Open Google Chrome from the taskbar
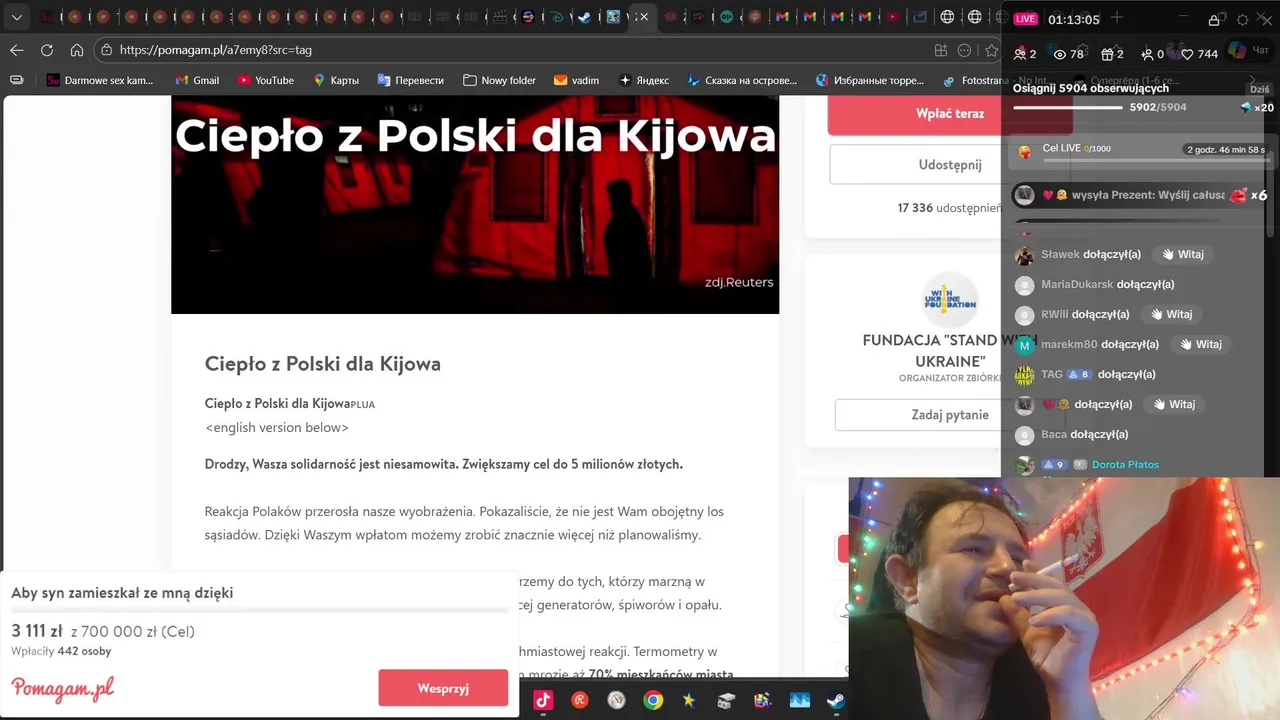The width and height of the screenshot is (1280, 720). click(653, 700)
